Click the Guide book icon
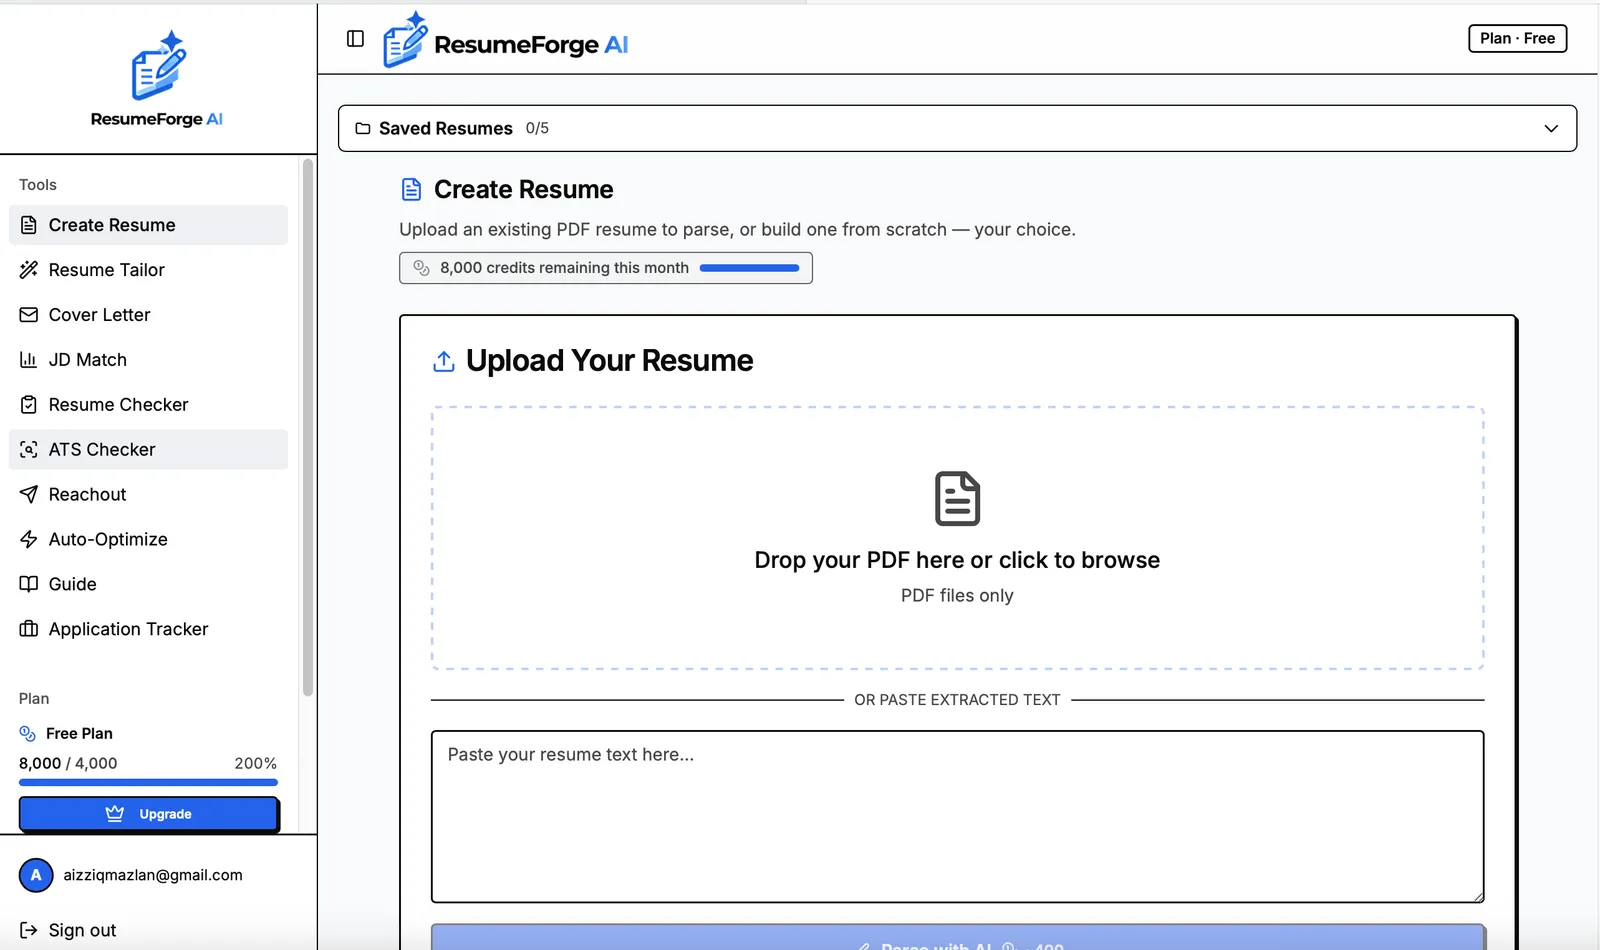Screen dimensions: 1600x950 coord(29,584)
